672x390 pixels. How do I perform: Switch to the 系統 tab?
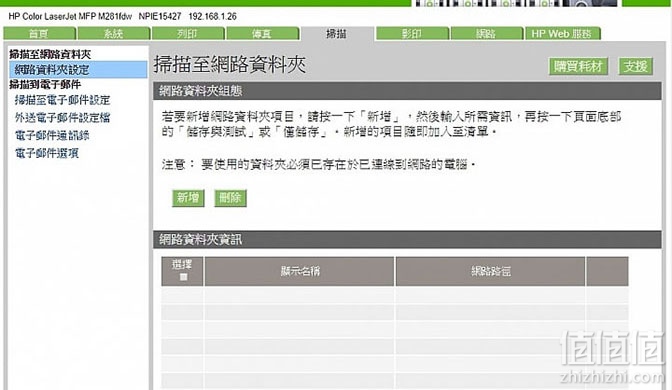pyautogui.click(x=114, y=33)
